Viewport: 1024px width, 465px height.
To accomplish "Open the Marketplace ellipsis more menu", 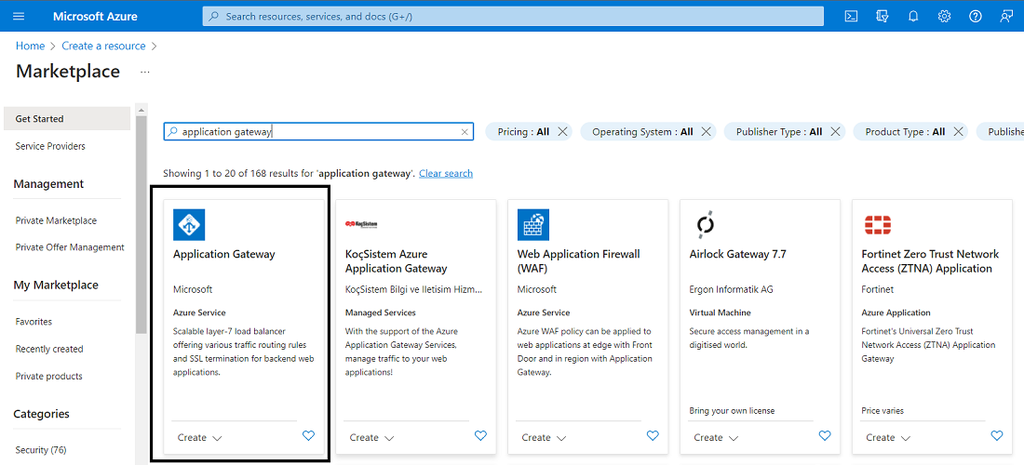I will 145,72.
